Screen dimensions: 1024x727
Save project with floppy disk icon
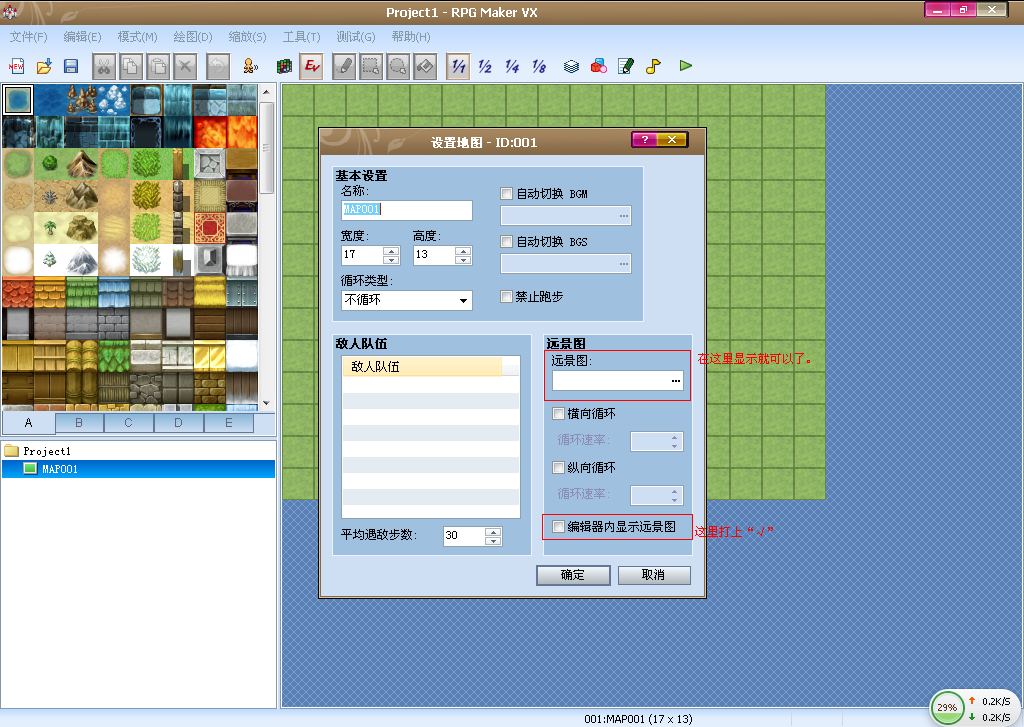tap(71, 66)
